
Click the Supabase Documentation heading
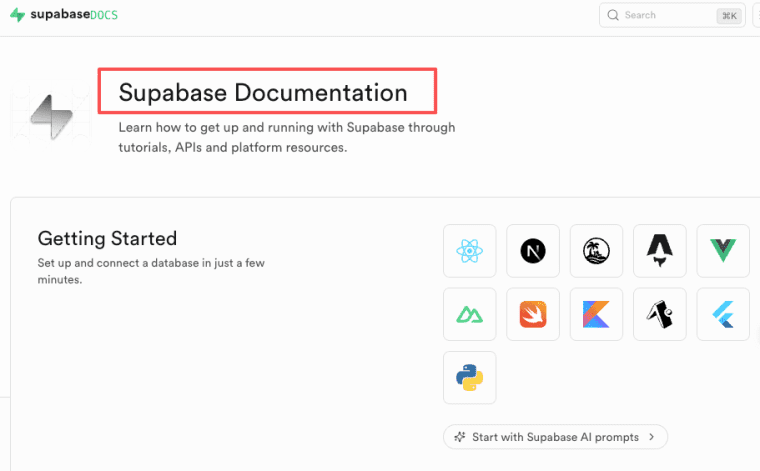263,93
